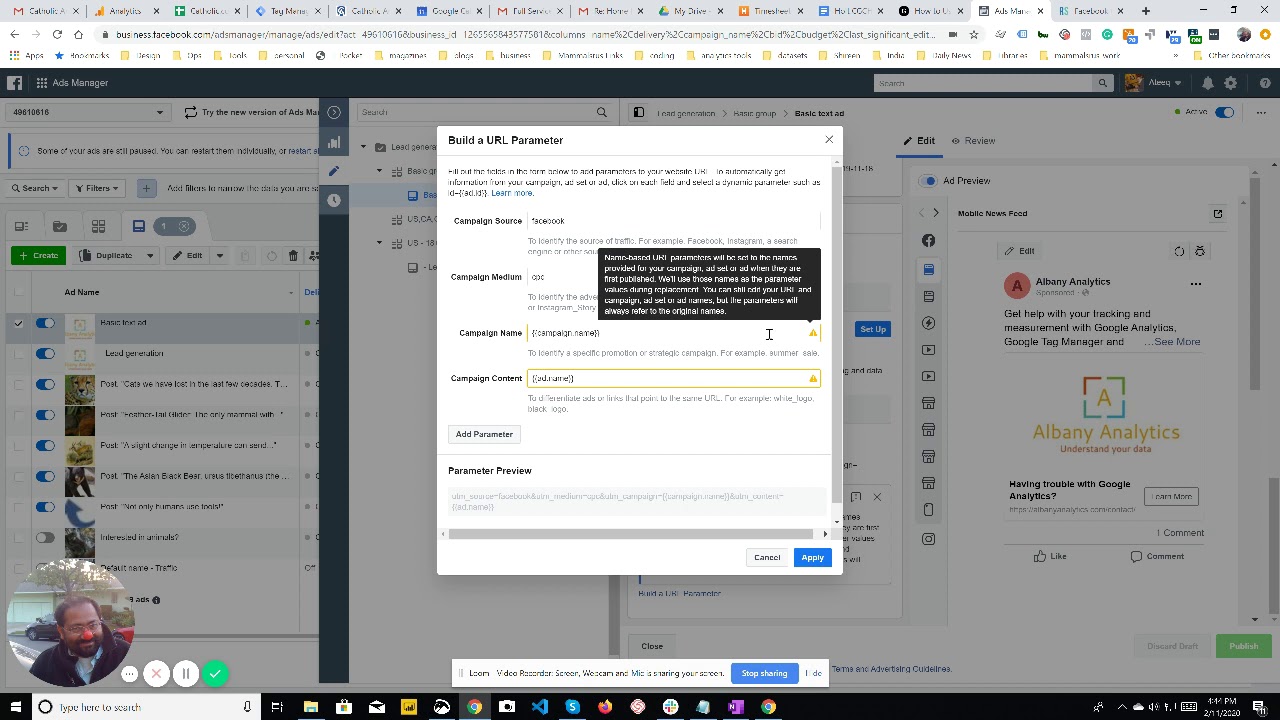This screenshot has height=720, width=1280.
Task: Collapse the Lead generation campaign tree node
Action: (x=364, y=147)
